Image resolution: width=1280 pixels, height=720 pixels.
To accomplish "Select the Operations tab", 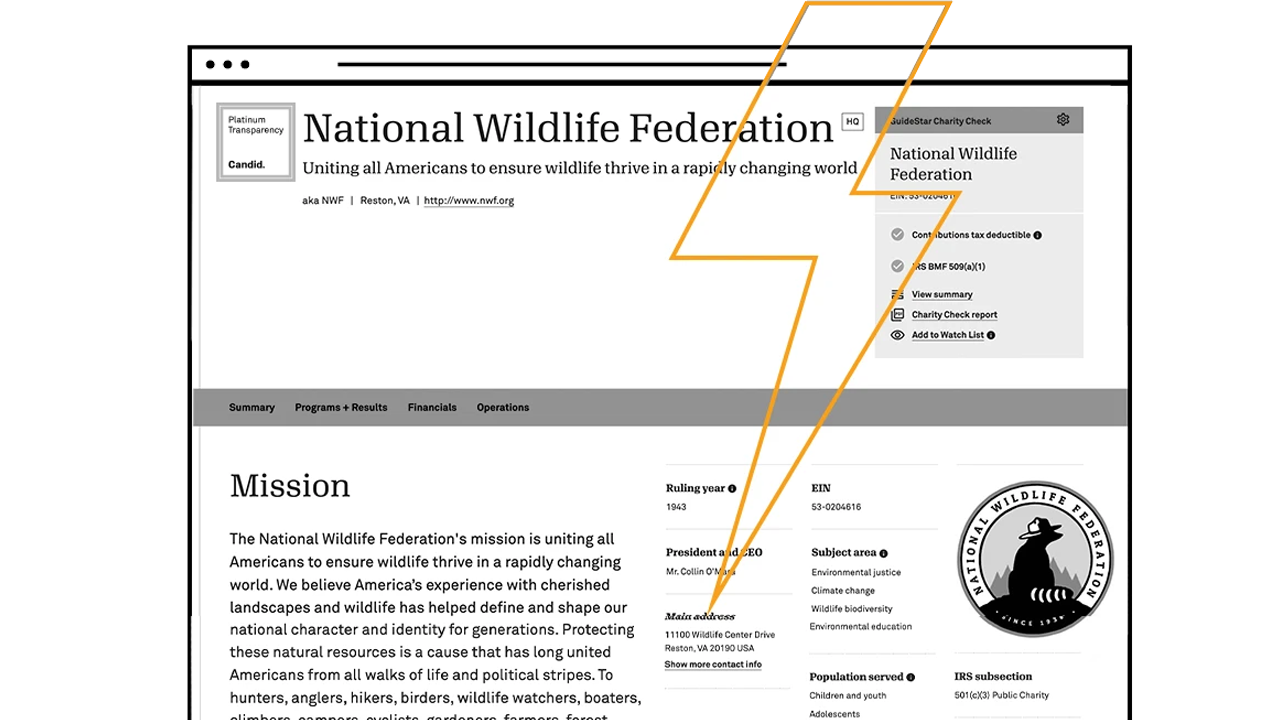I will tap(503, 407).
